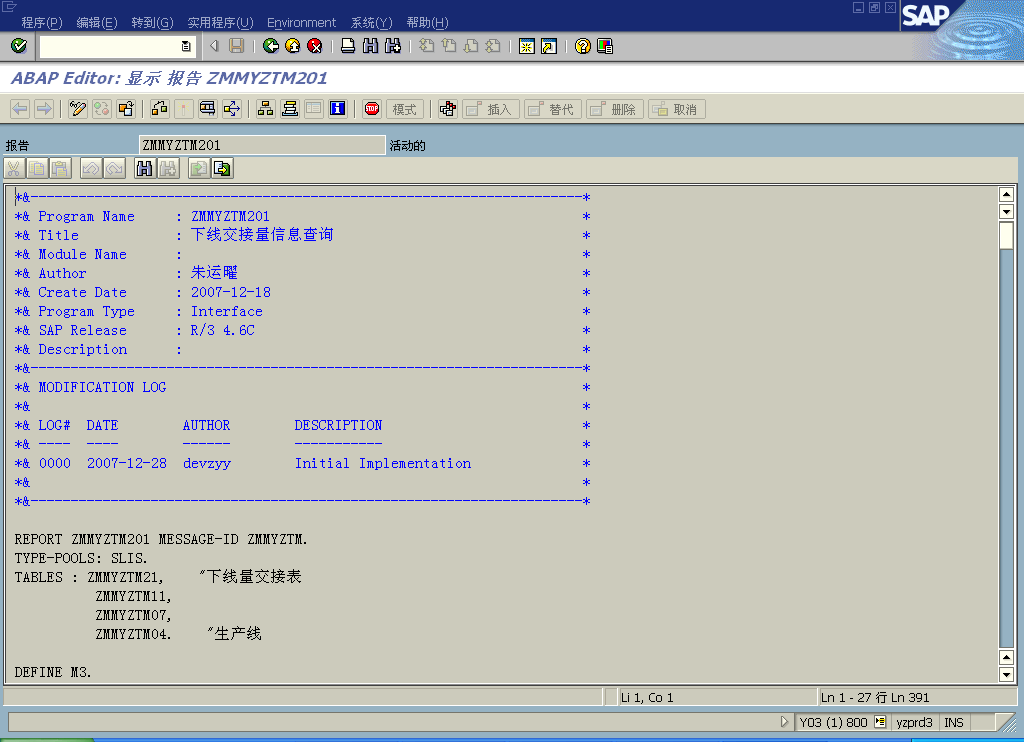
Task: Click the 插入 (Insert) button
Action: click(x=491, y=109)
